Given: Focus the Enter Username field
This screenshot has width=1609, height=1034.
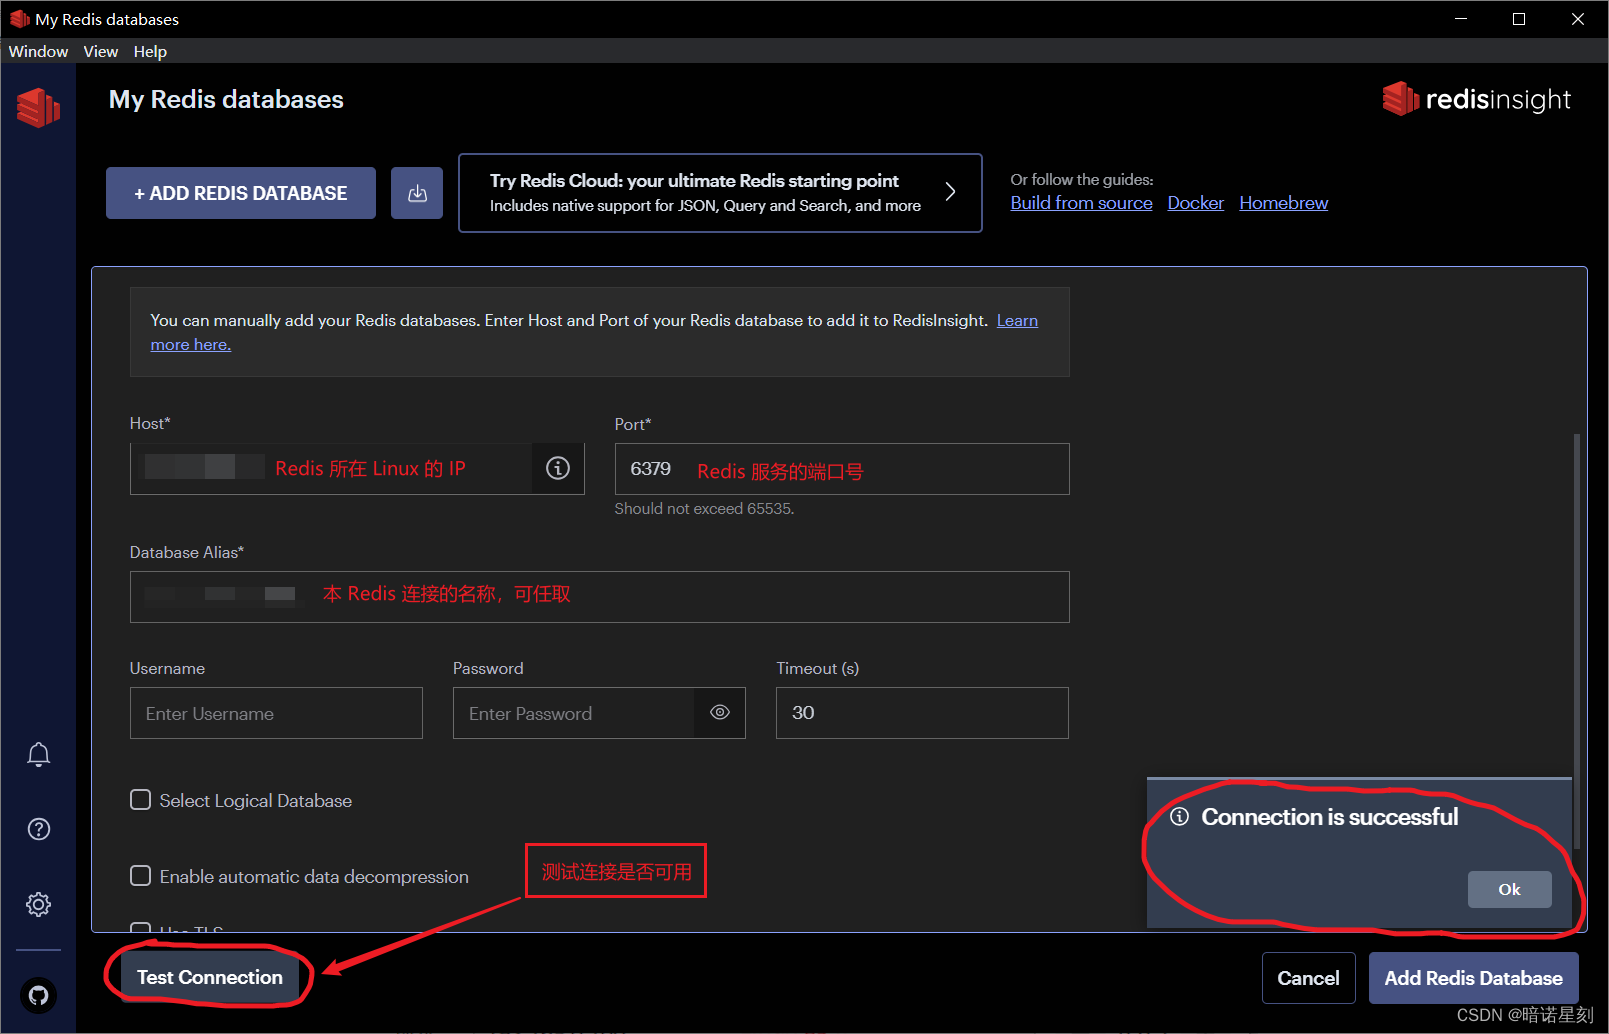Looking at the screenshot, I should [x=276, y=713].
